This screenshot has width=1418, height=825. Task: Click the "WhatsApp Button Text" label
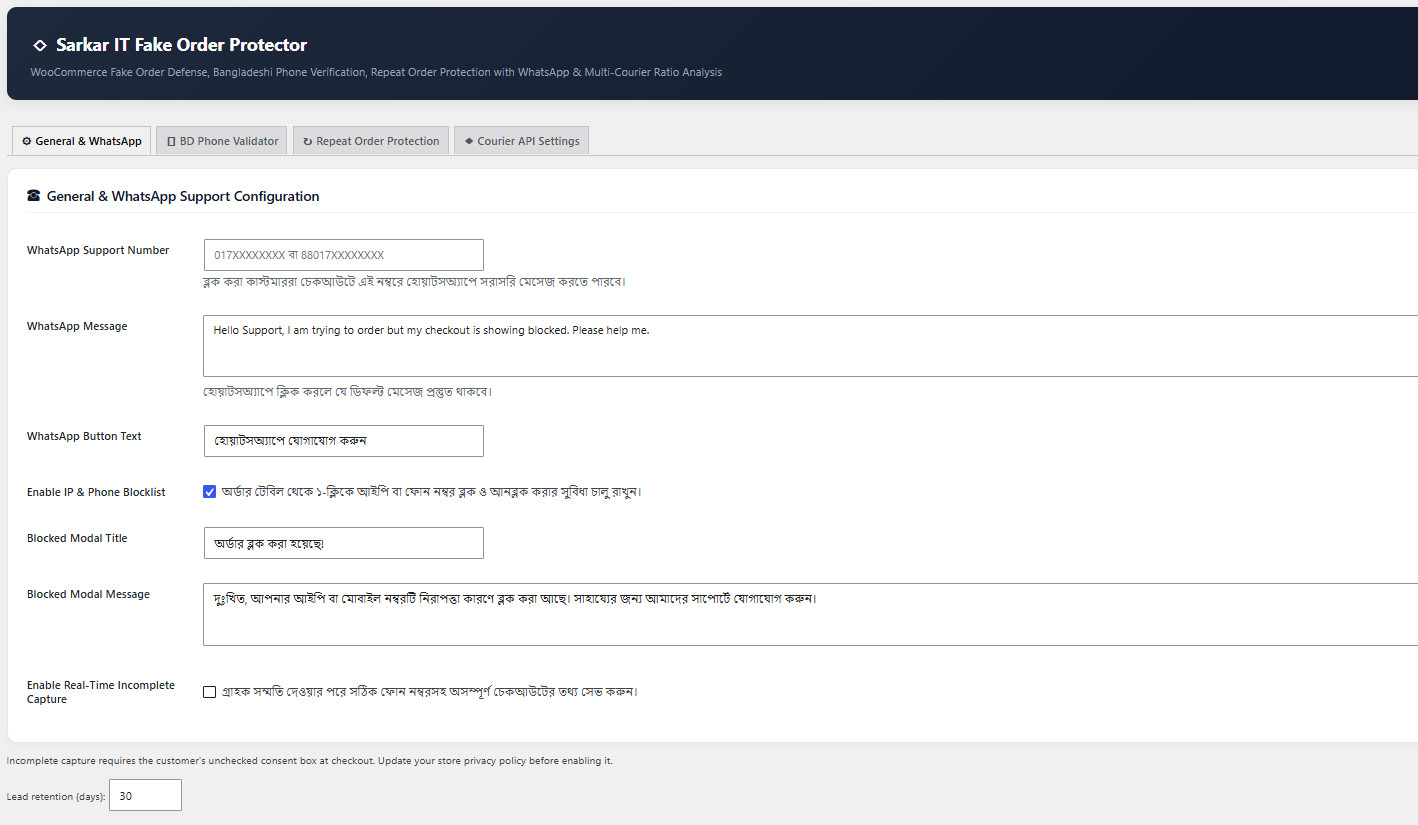click(x=84, y=436)
